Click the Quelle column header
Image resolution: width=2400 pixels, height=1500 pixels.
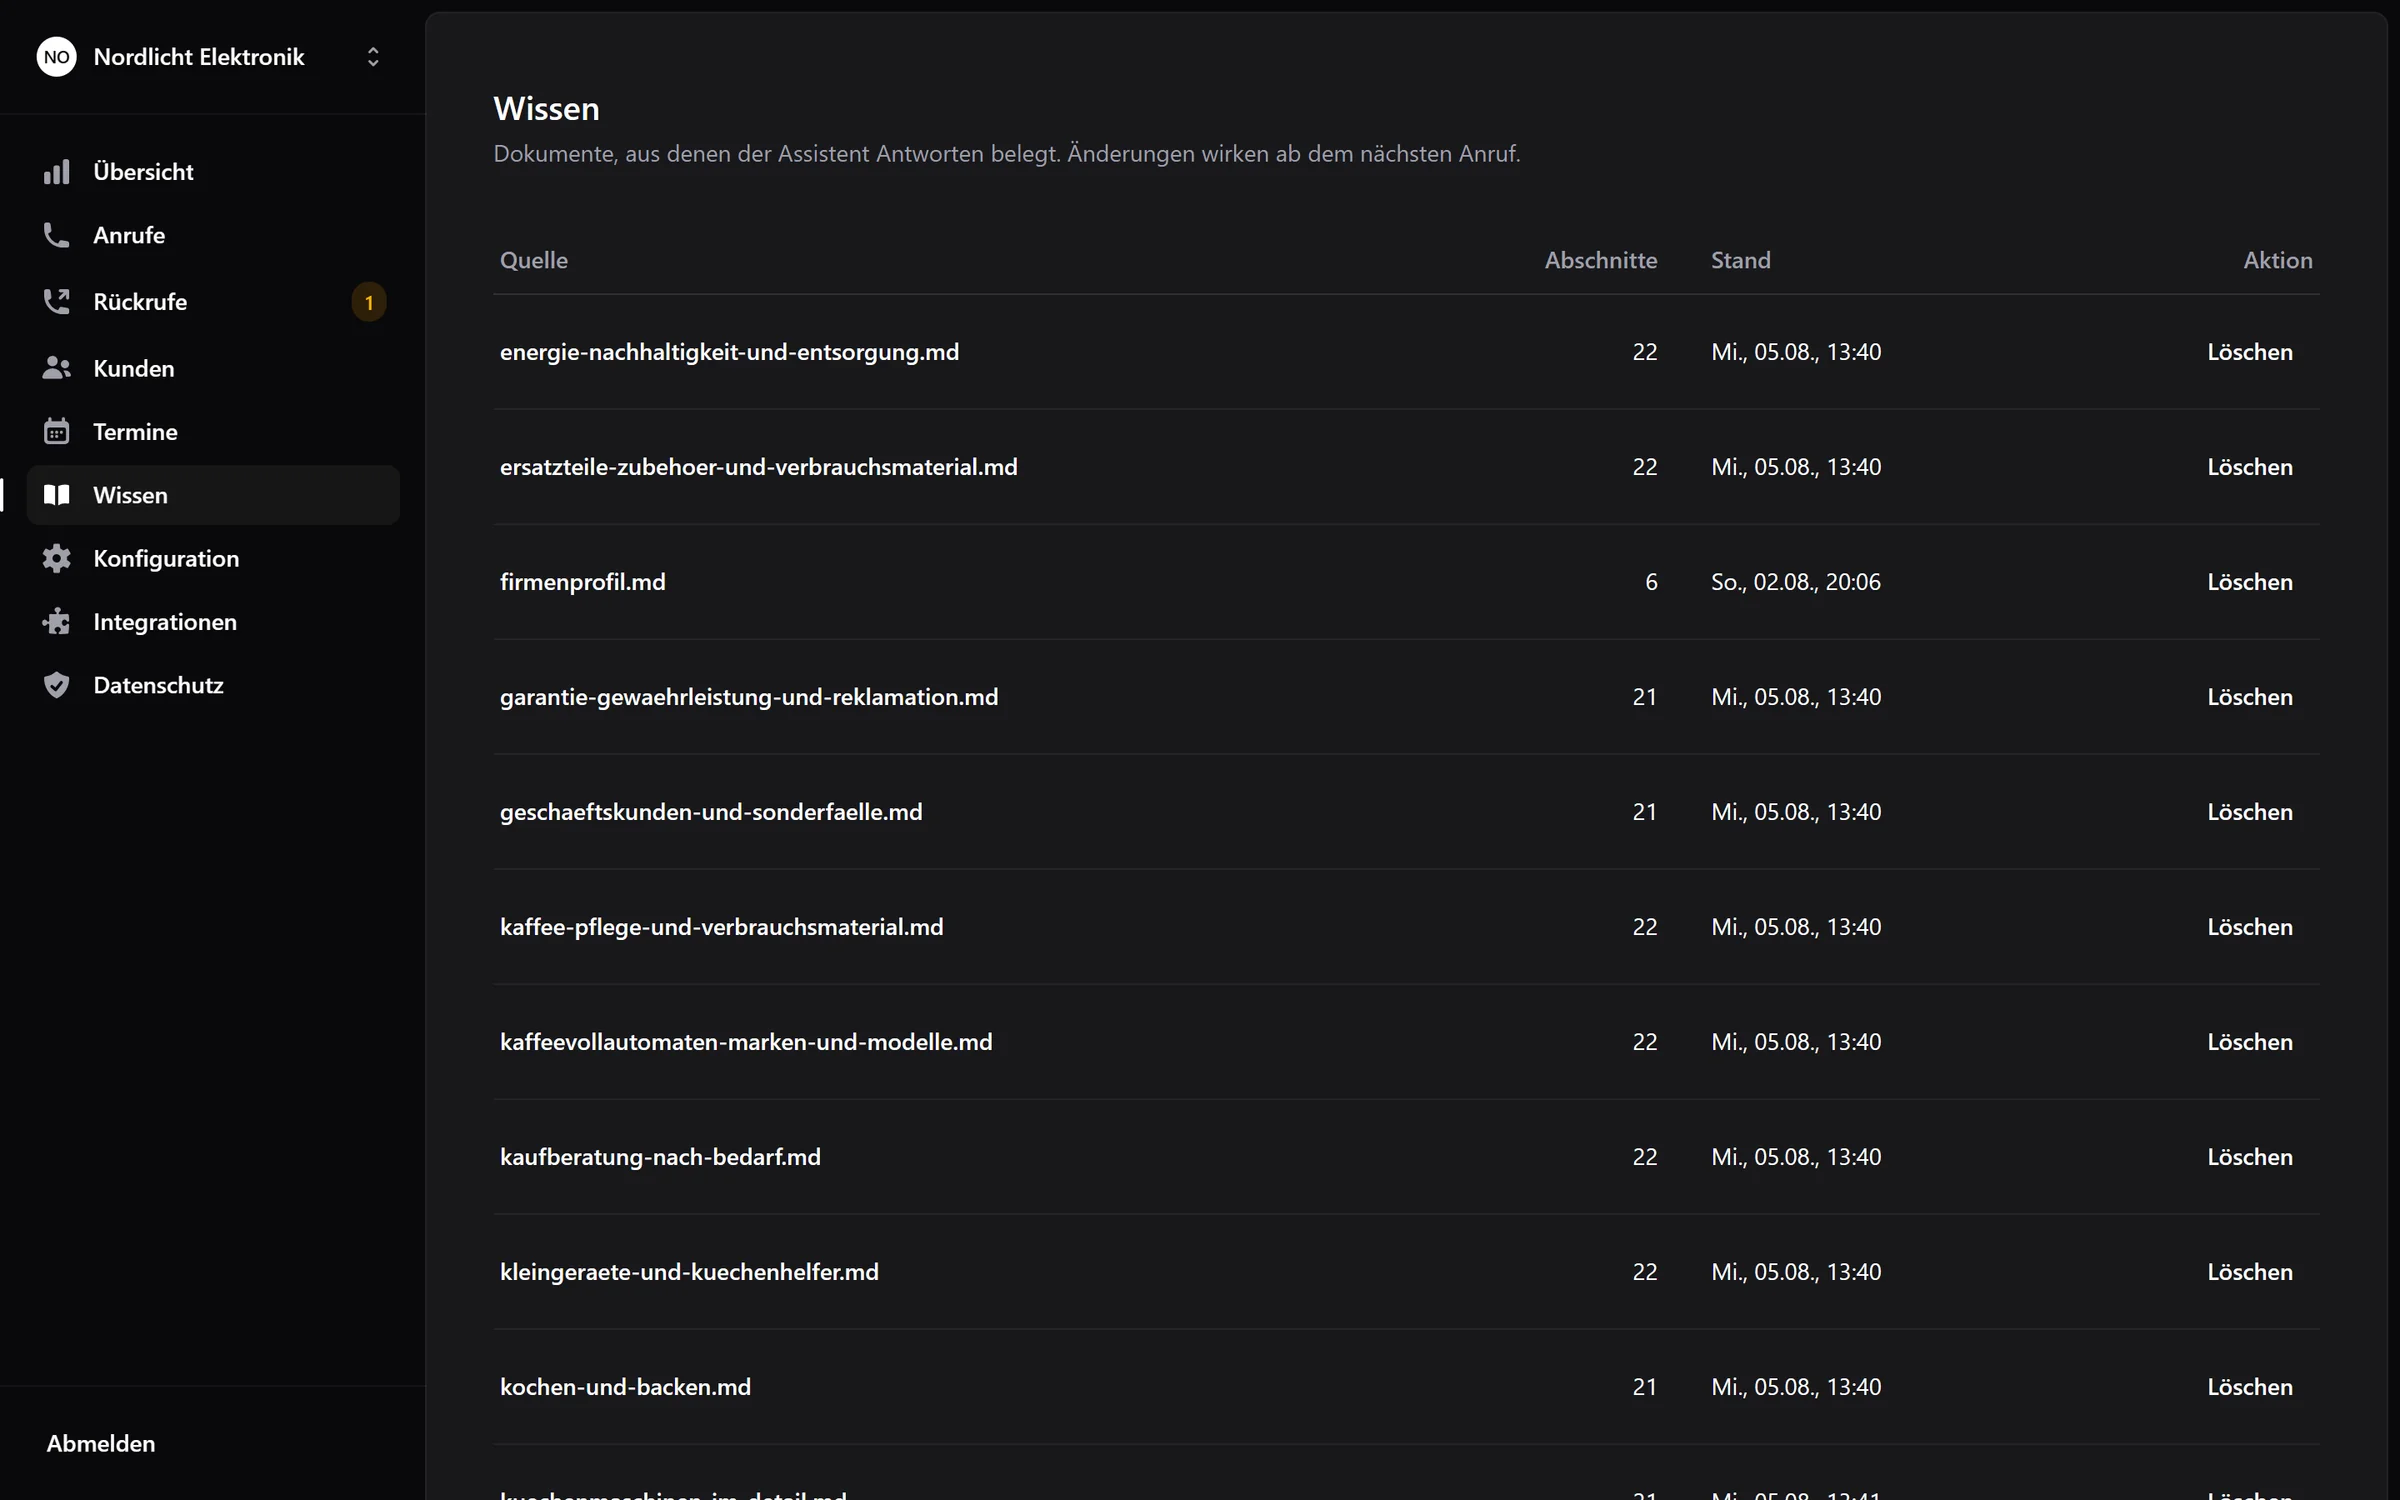(534, 260)
